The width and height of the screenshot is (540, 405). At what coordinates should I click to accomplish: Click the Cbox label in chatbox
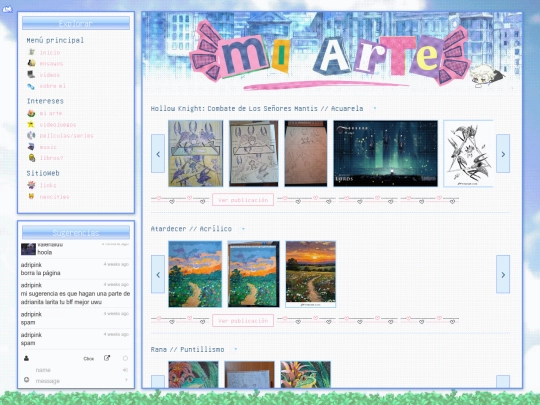(x=89, y=359)
